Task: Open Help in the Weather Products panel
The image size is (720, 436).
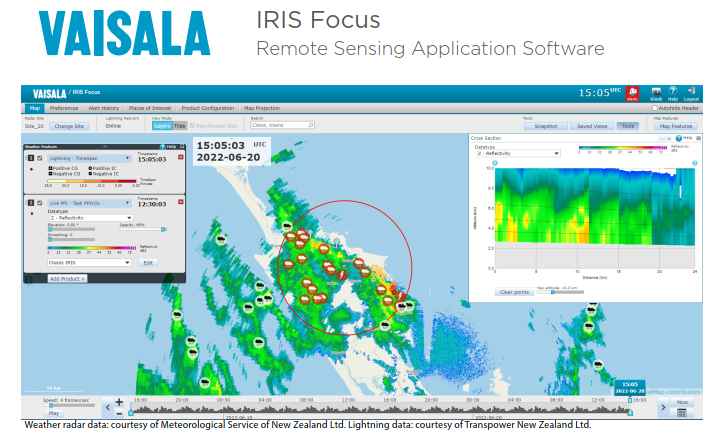Action: coord(168,146)
